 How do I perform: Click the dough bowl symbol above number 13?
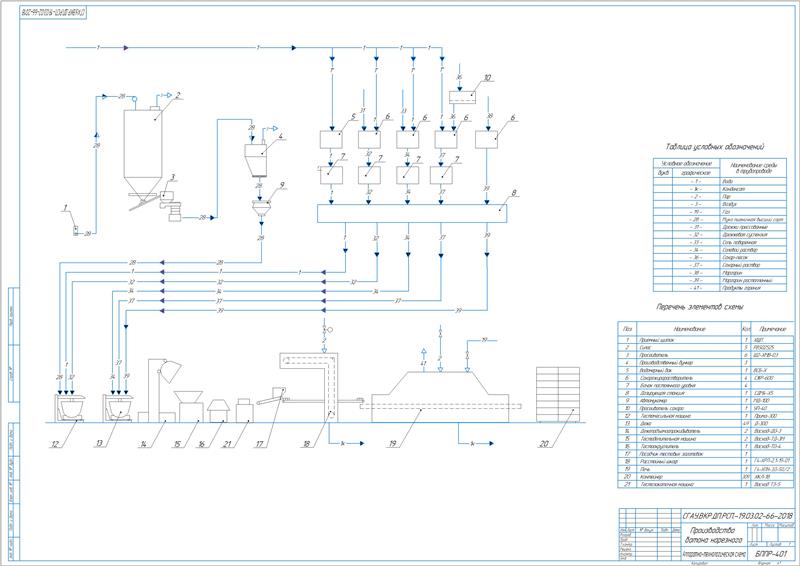pyautogui.click(x=118, y=408)
